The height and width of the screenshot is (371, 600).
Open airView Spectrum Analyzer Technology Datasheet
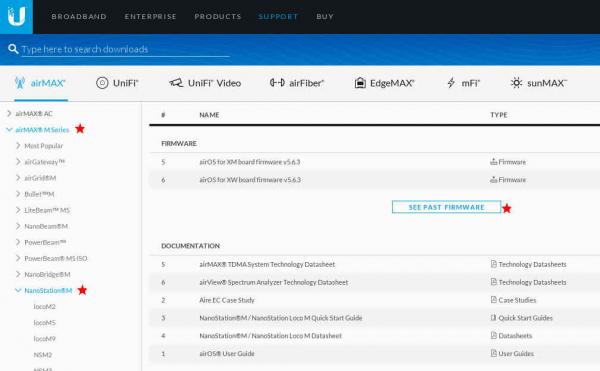tap(274, 282)
